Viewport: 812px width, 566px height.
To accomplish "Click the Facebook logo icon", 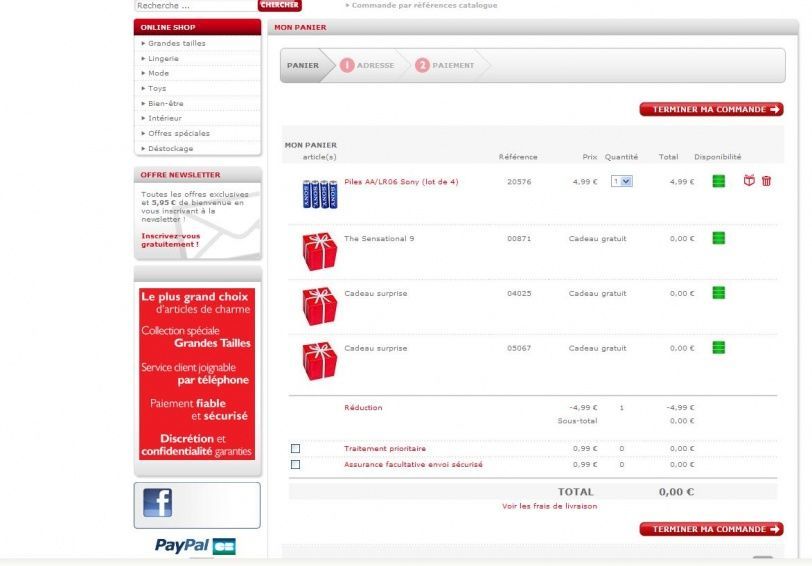I will [158, 502].
